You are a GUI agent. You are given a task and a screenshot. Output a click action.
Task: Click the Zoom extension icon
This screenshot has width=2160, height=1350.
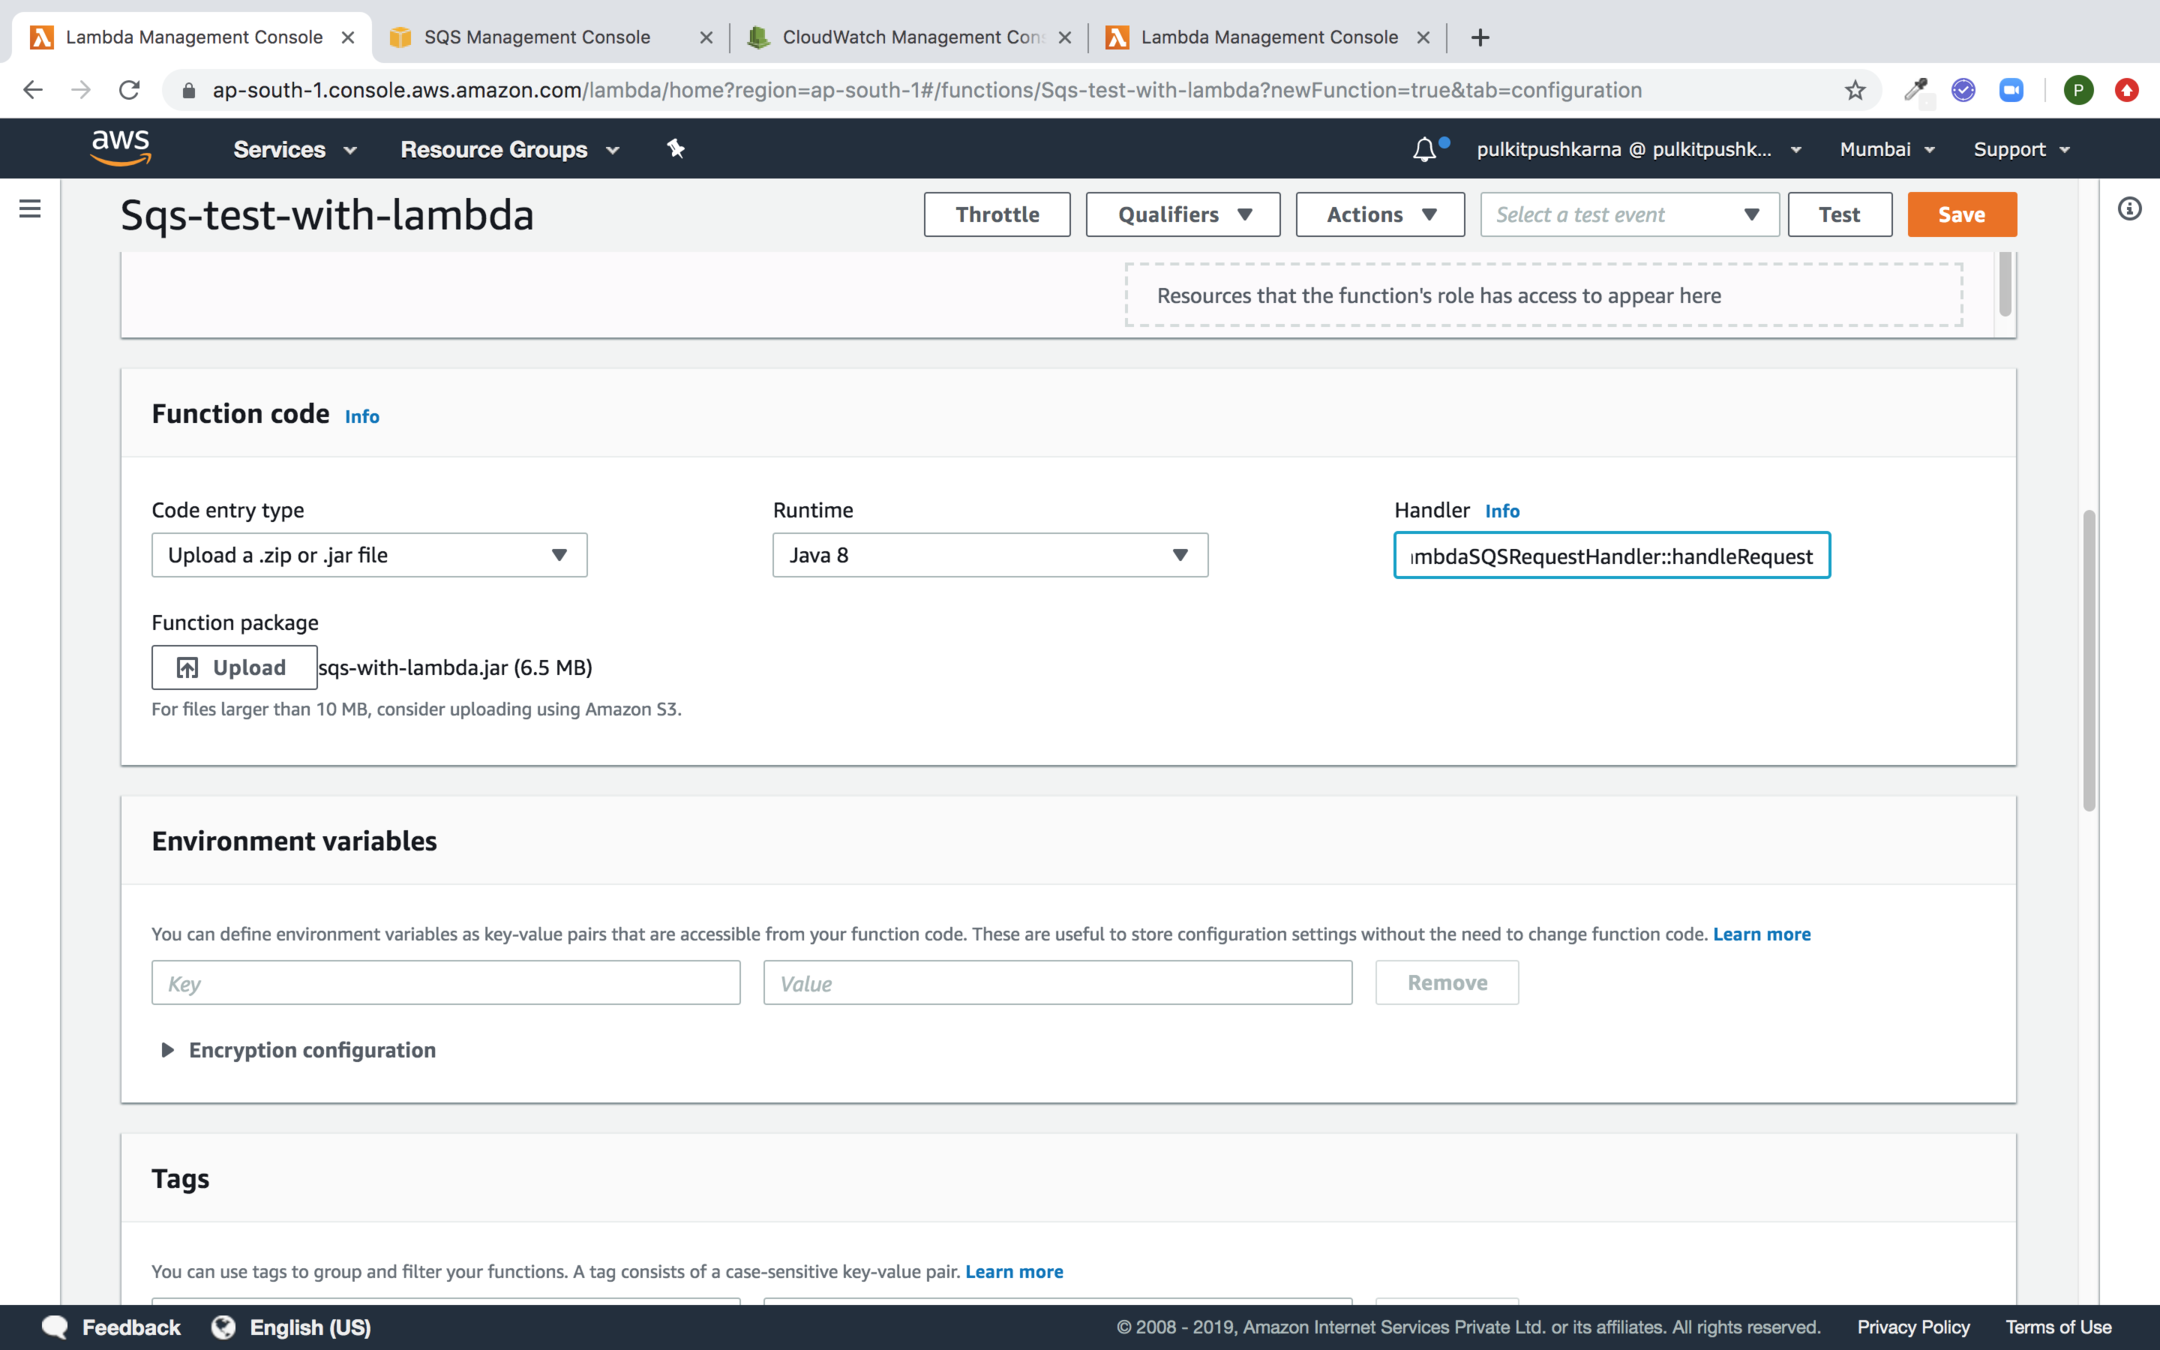pos(2011,90)
